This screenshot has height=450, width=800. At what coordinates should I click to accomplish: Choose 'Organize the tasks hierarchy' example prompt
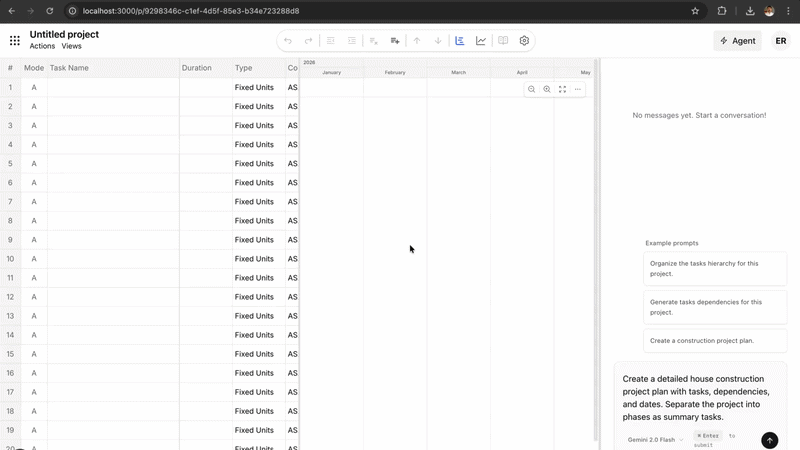coord(715,268)
